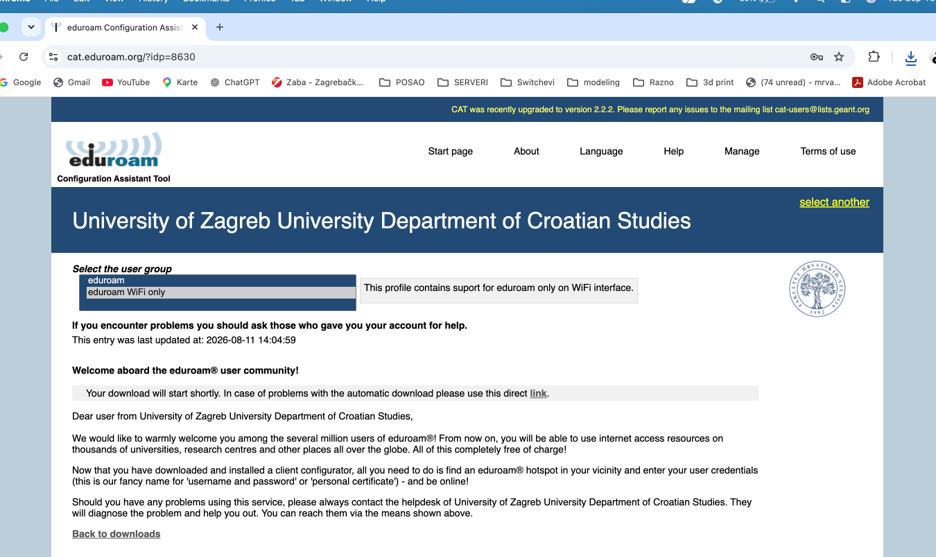Open the Manage menu item

click(741, 152)
